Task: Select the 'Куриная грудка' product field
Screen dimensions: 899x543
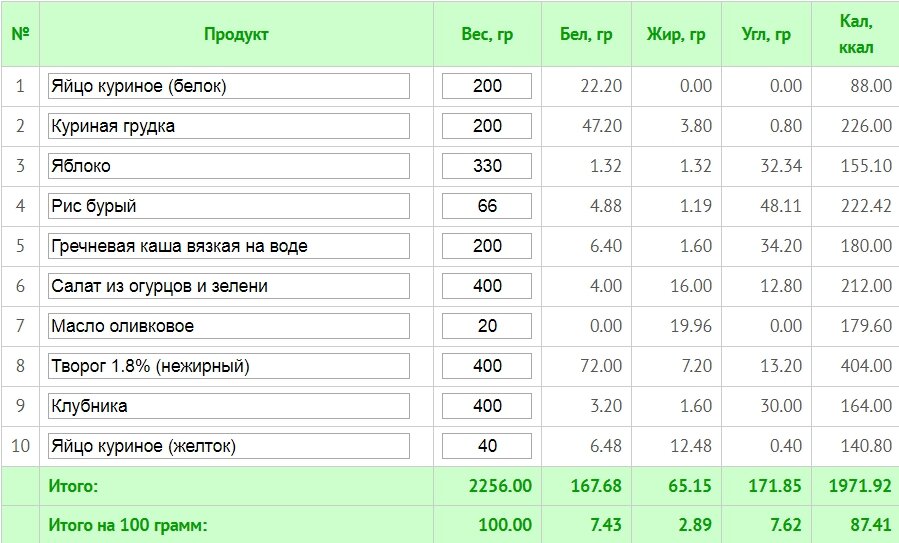Action: (229, 126)
